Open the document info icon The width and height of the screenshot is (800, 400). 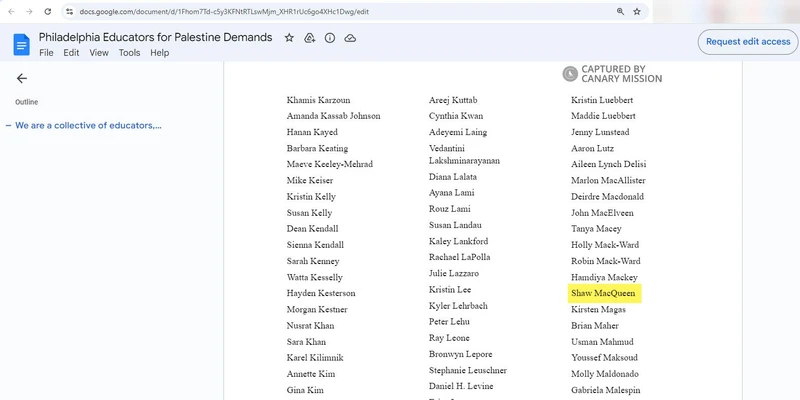(330, 38)
